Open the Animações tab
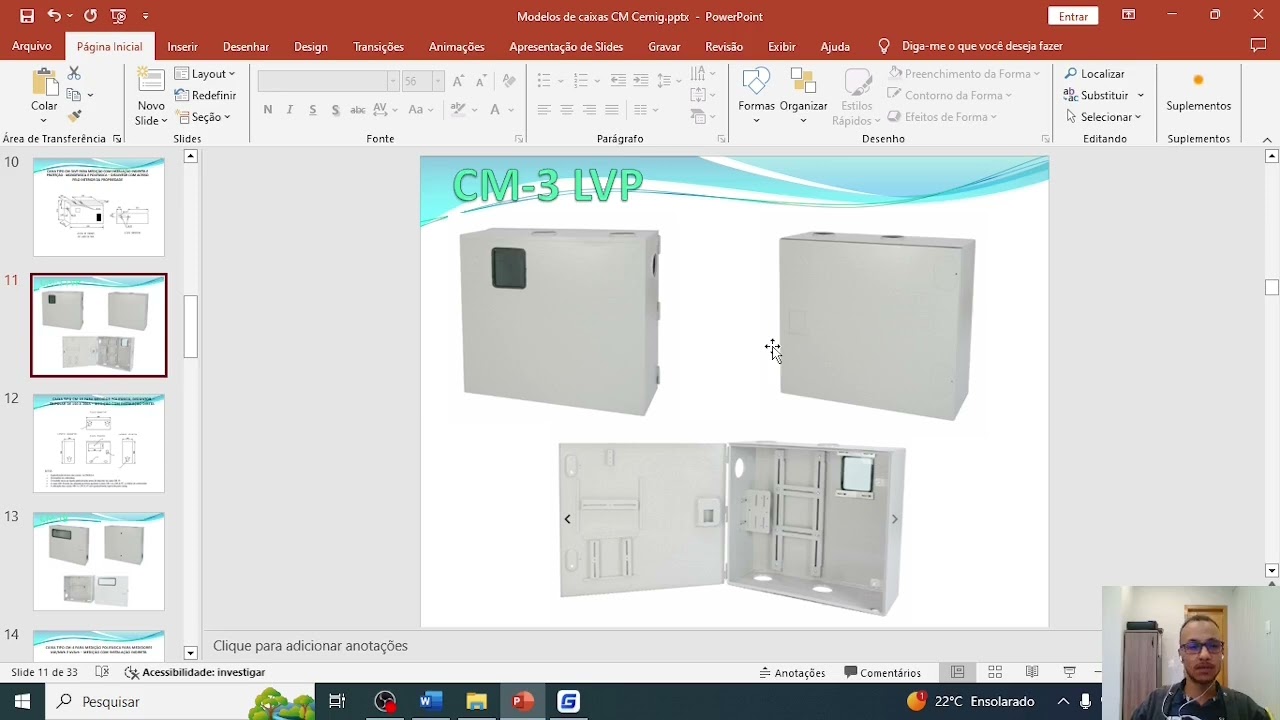Image resolution: width=1280 pixels, height=720 pixels. pyautogui.click(x=456, y=47)
